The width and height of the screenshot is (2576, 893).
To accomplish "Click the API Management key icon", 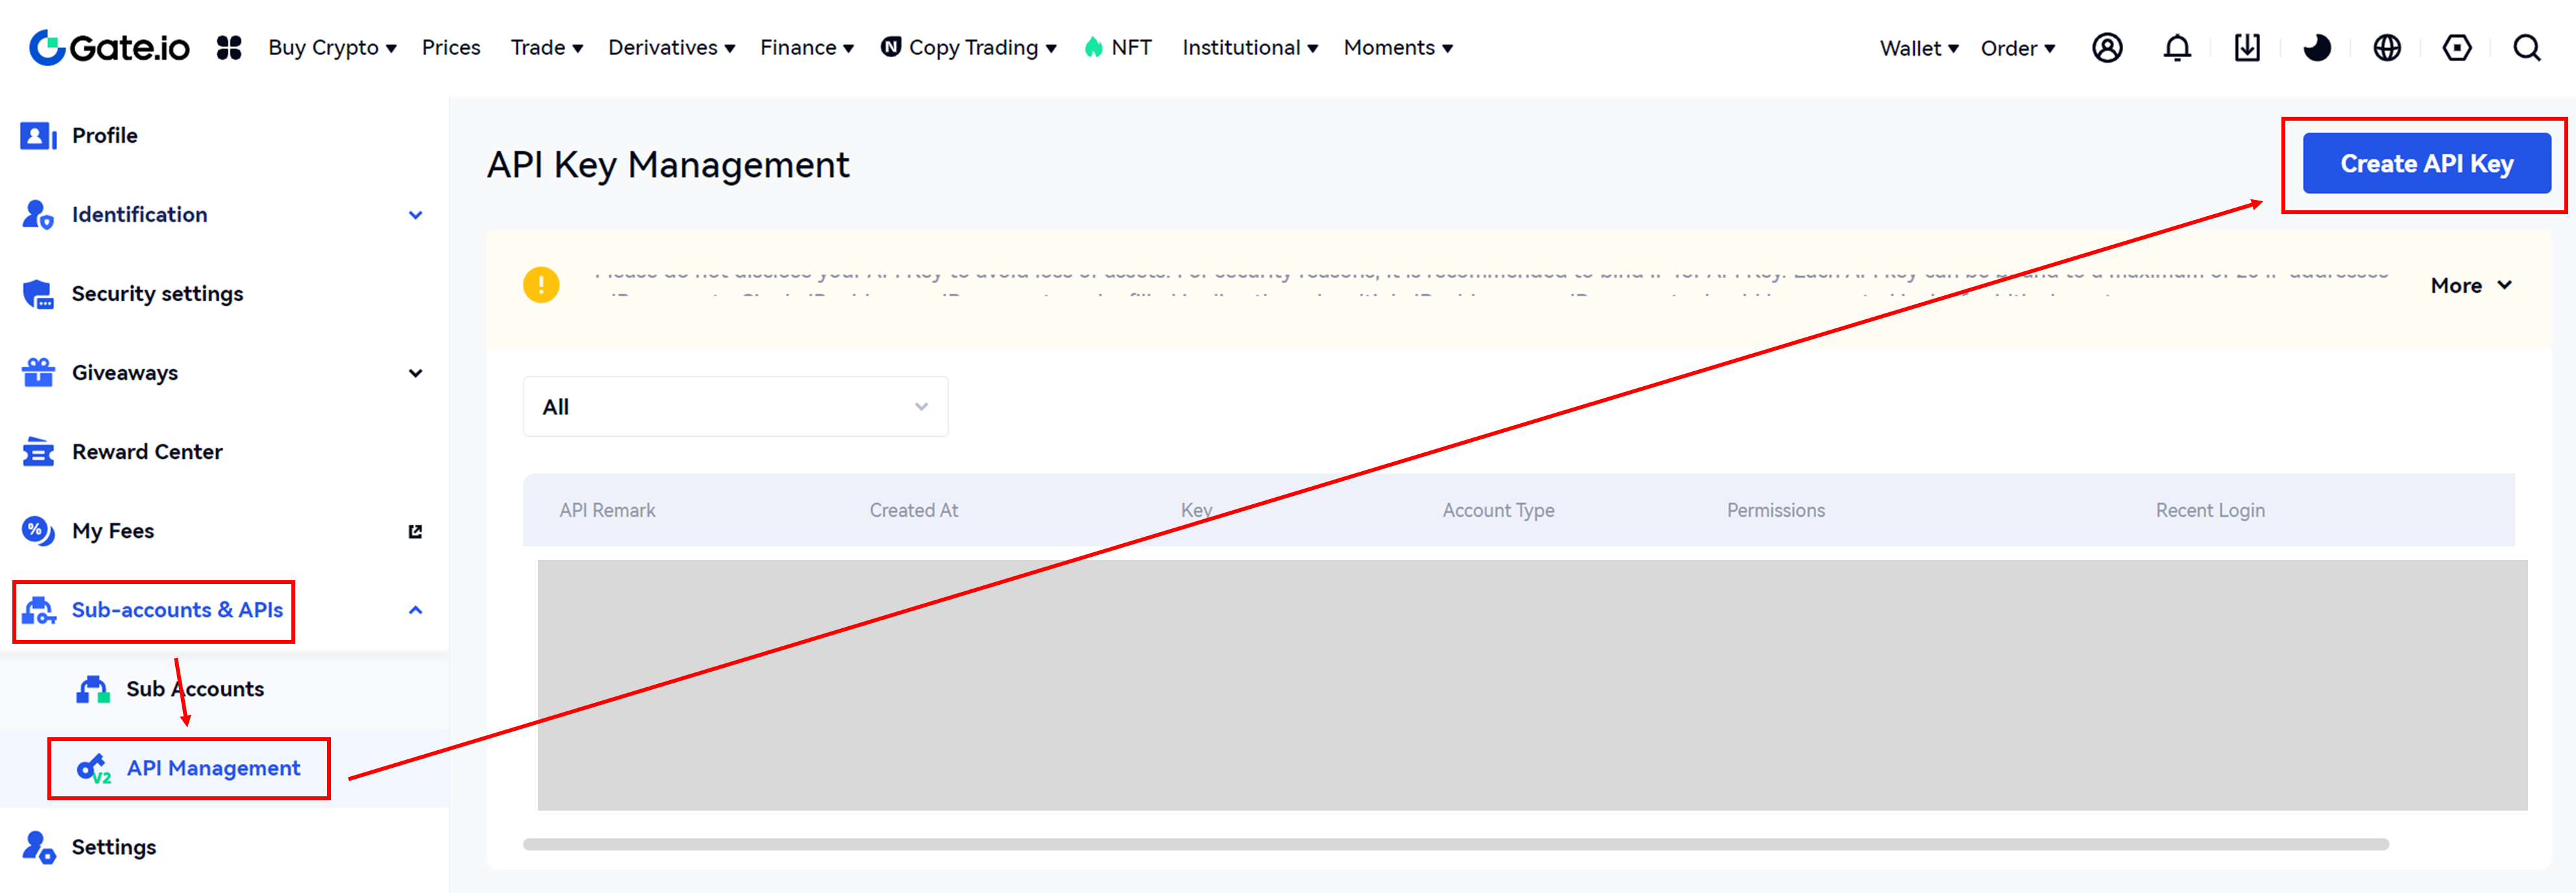I will pos(94,768).
